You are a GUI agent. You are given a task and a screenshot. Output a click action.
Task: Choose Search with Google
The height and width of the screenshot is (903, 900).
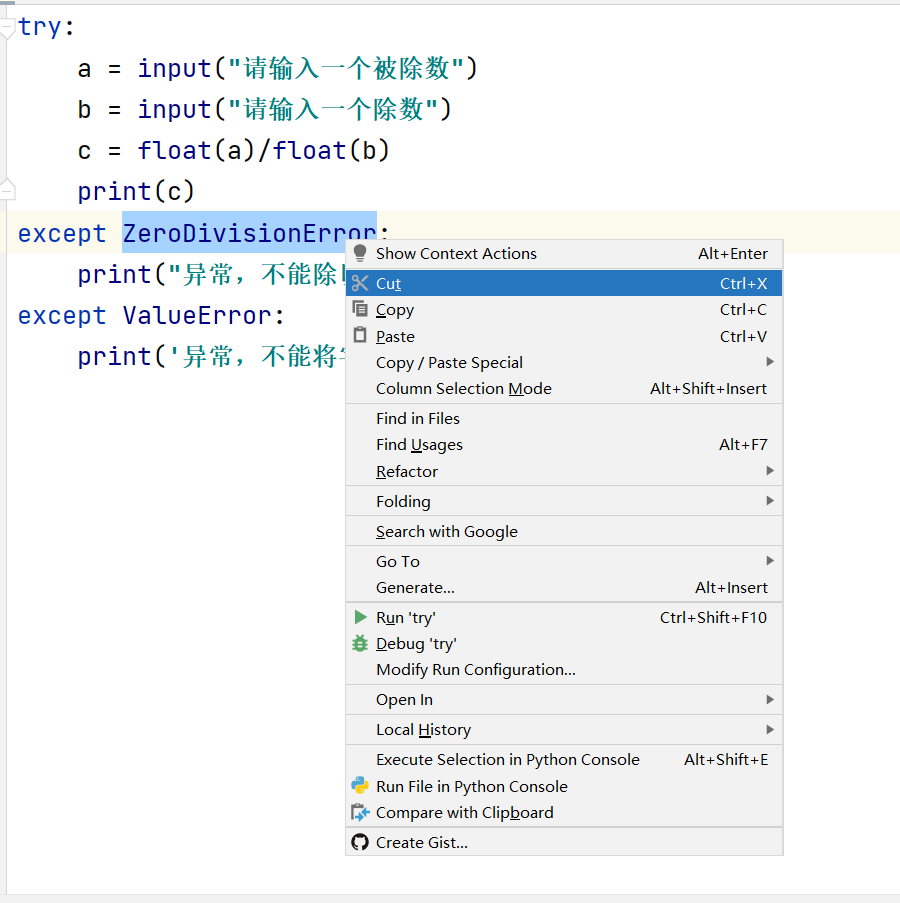564,531
